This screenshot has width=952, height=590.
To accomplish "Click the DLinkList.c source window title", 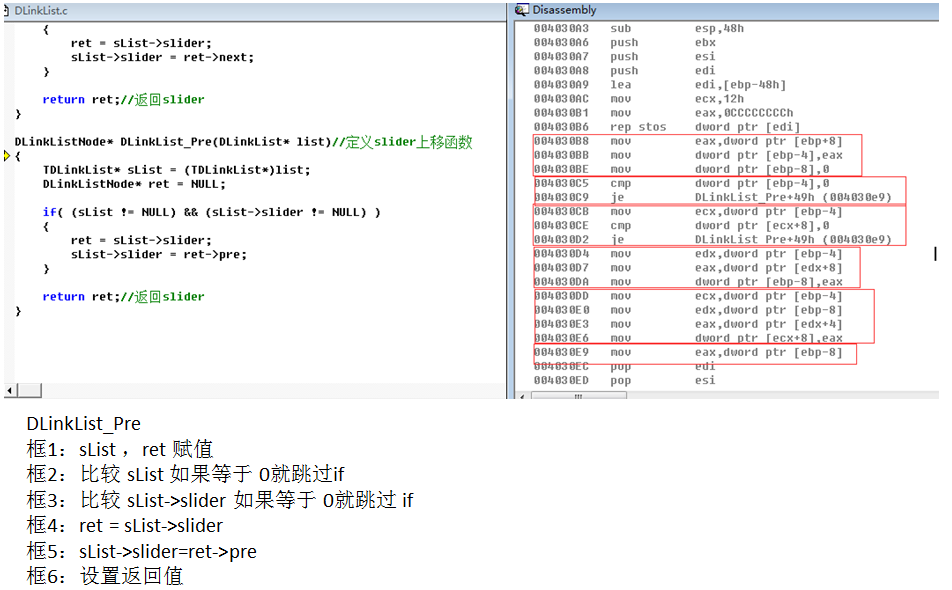I will [x=41, y=11].
